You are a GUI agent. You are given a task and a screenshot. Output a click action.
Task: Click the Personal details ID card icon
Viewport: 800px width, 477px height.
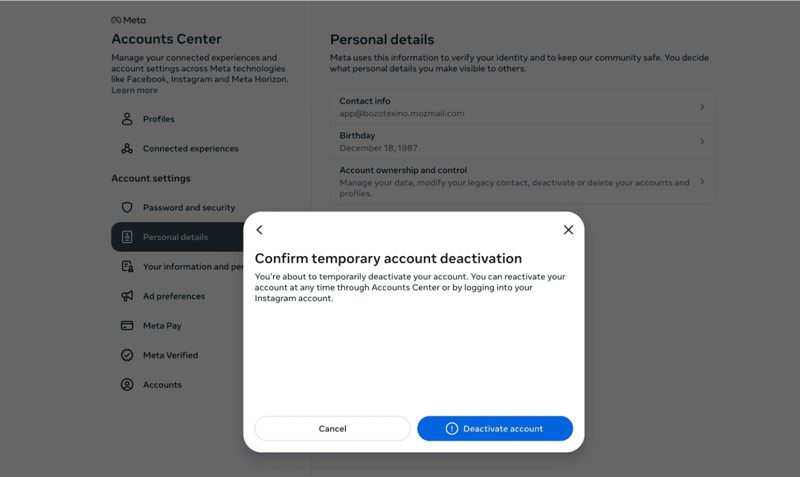(127, 237)
